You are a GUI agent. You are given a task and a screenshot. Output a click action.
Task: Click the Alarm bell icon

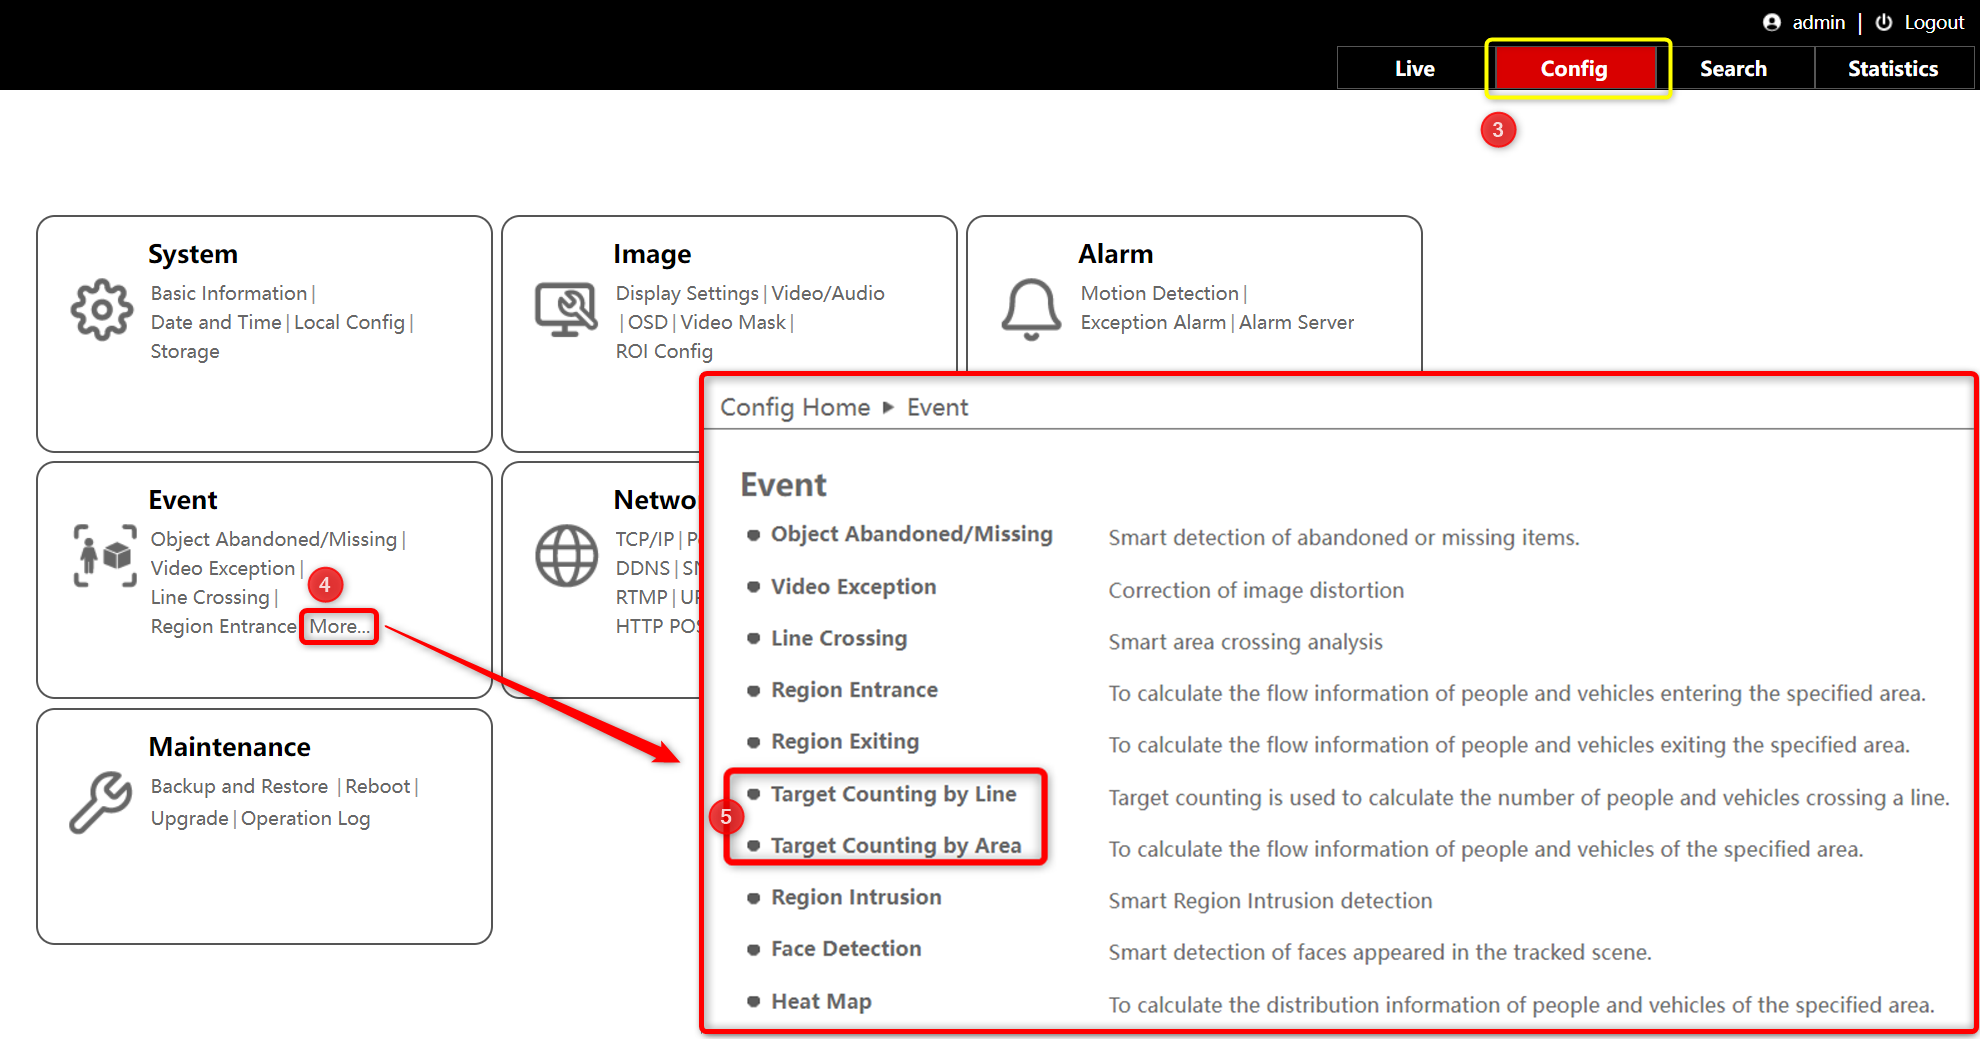[1031, 310]
